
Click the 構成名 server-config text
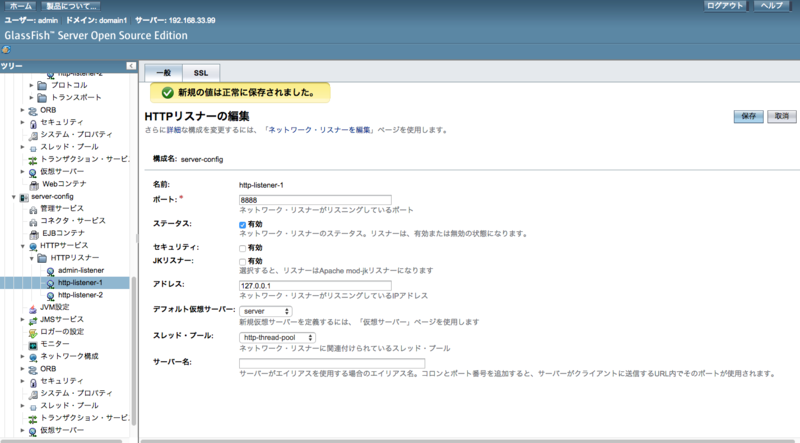[202, 159]
